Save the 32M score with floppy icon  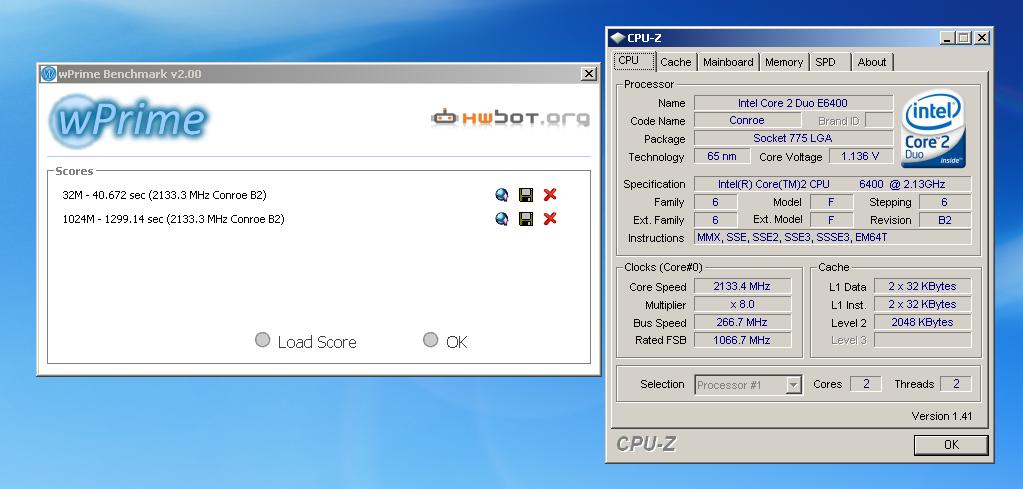tap(526, 194)
